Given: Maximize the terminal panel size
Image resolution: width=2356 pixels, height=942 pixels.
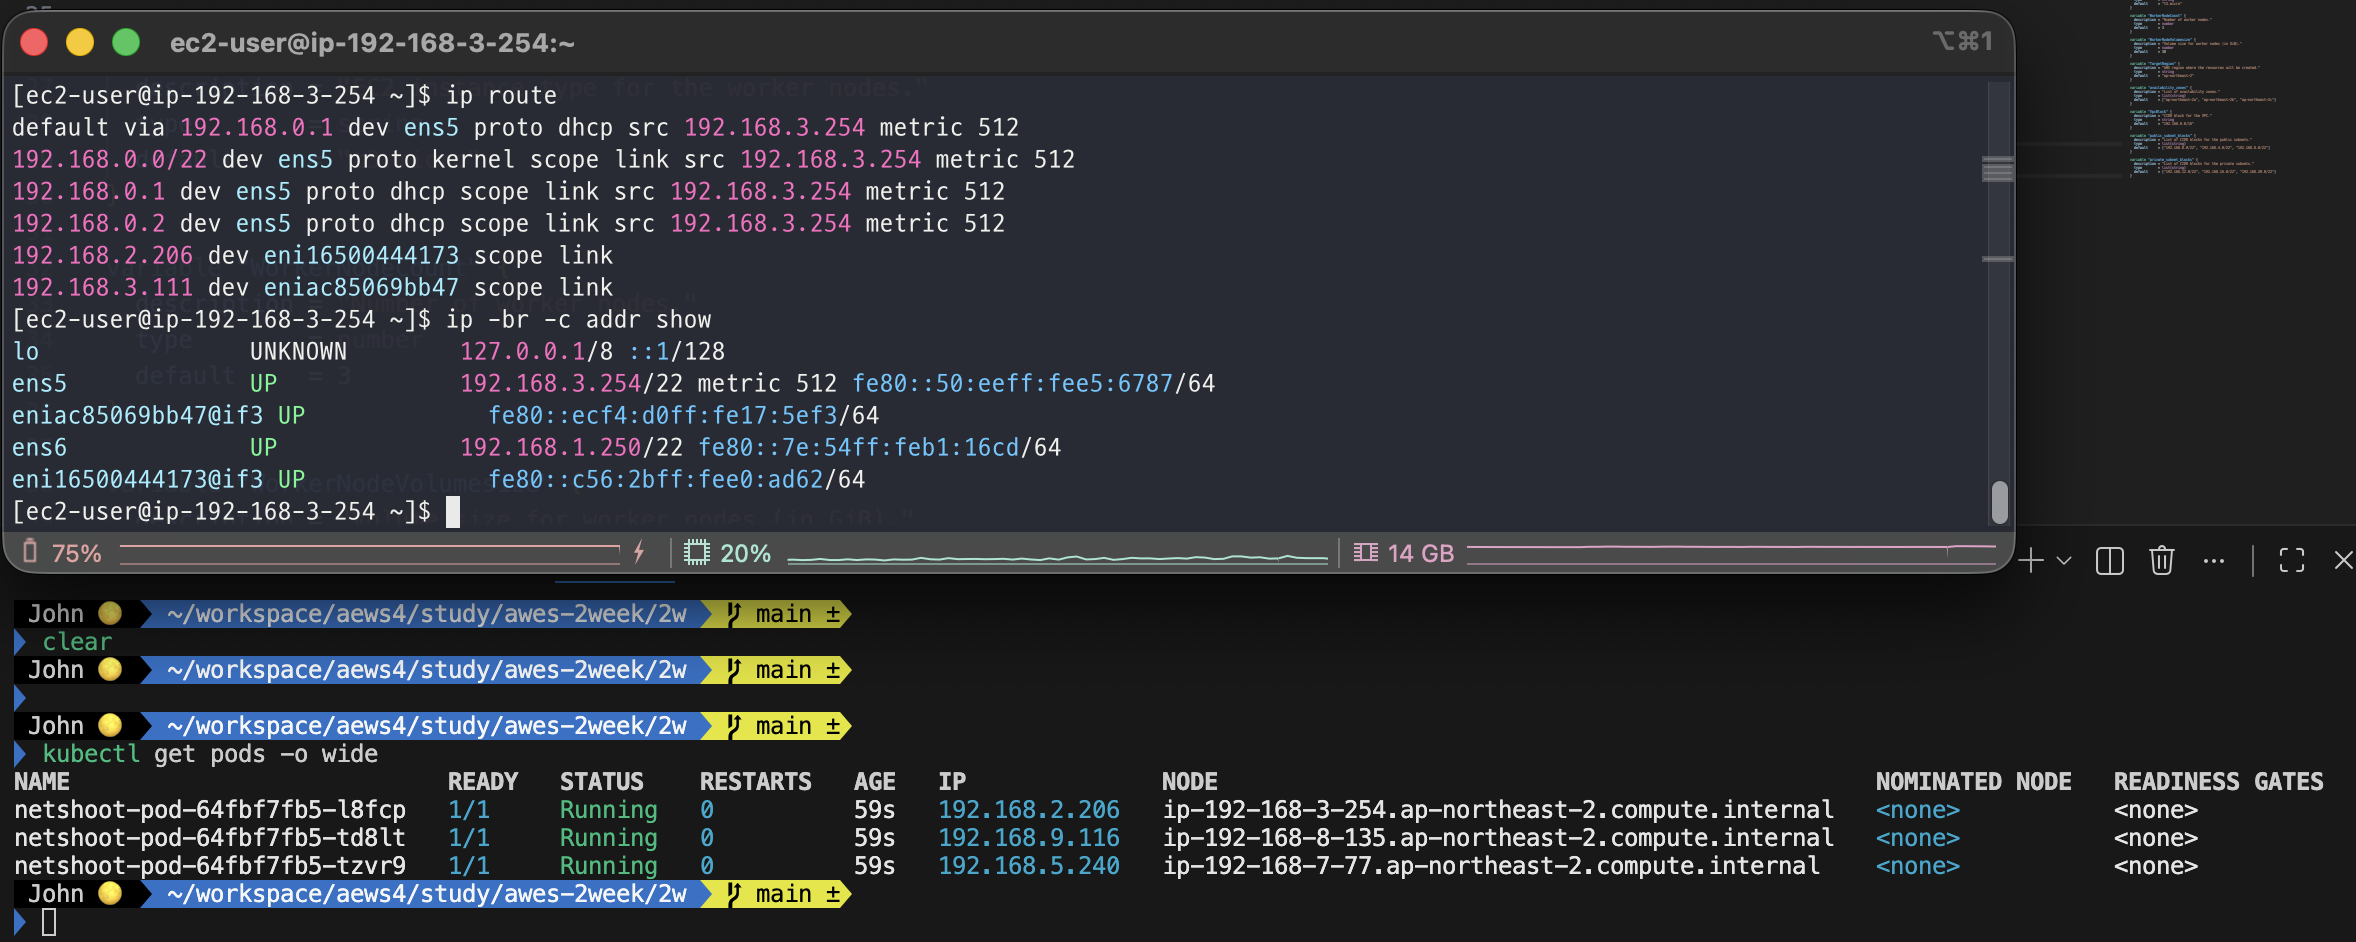Looking at the screenshot, I should [x=2292, y=561].
